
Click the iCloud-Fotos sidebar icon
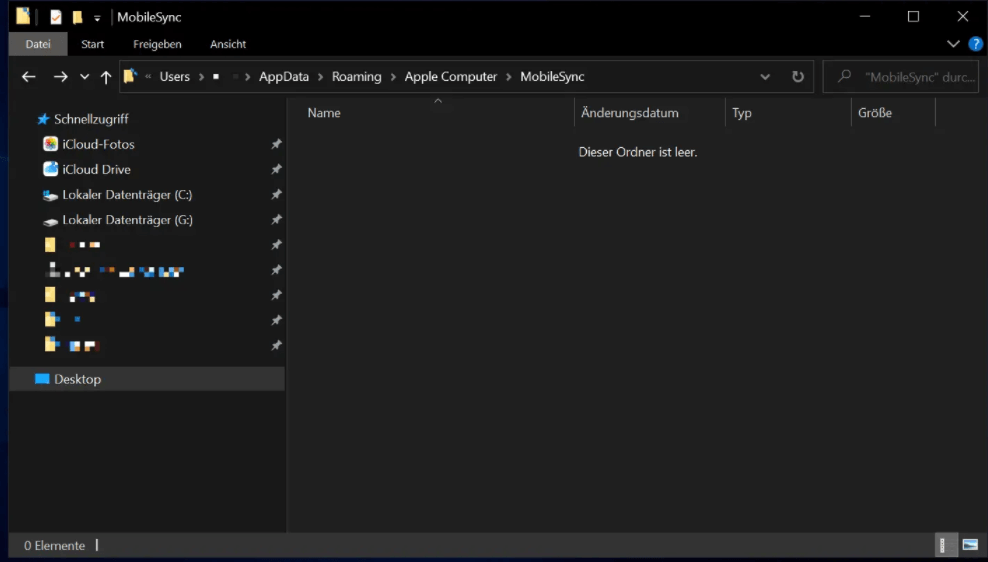(x=51, y=144)
